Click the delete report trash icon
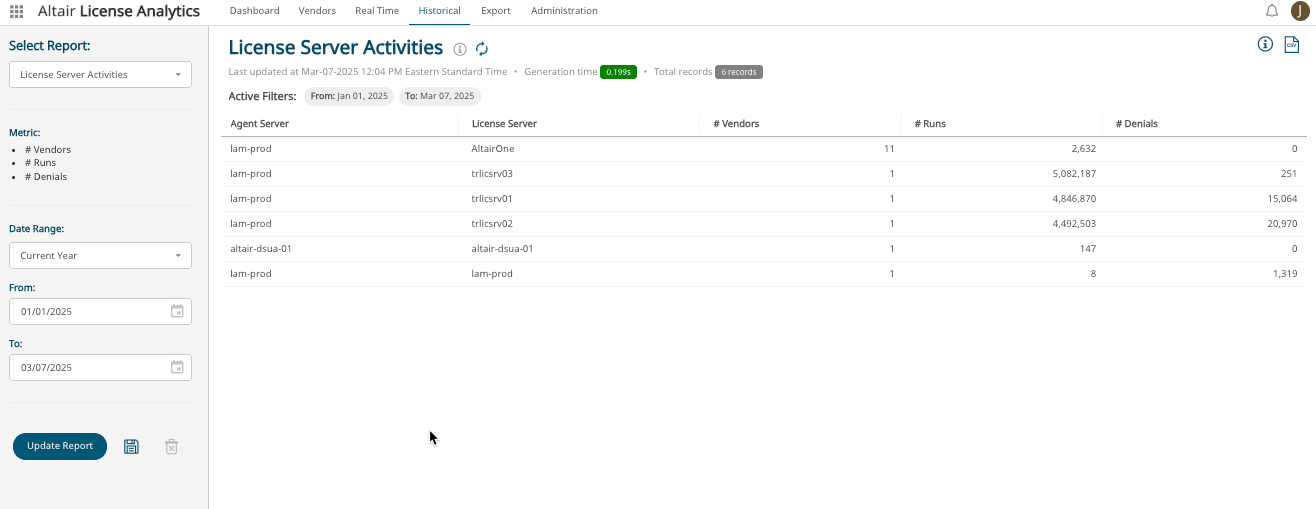 [171, 446]
